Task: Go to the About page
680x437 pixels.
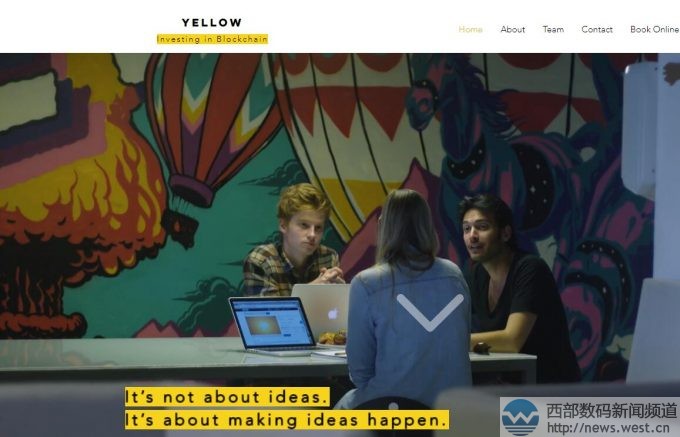Action: 513,29
